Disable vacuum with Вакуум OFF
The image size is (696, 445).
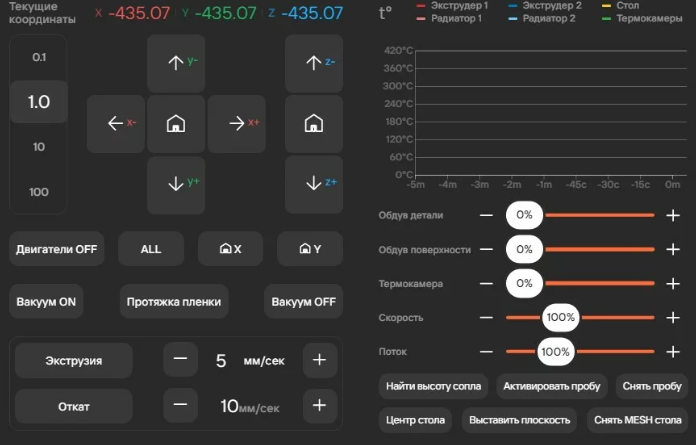click(303, 301)
